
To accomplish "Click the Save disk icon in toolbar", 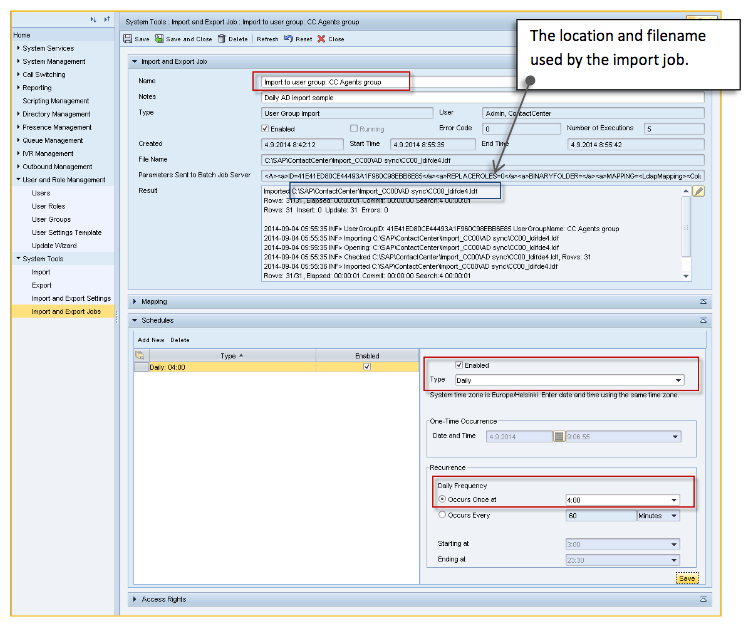I will pos(127,39).
